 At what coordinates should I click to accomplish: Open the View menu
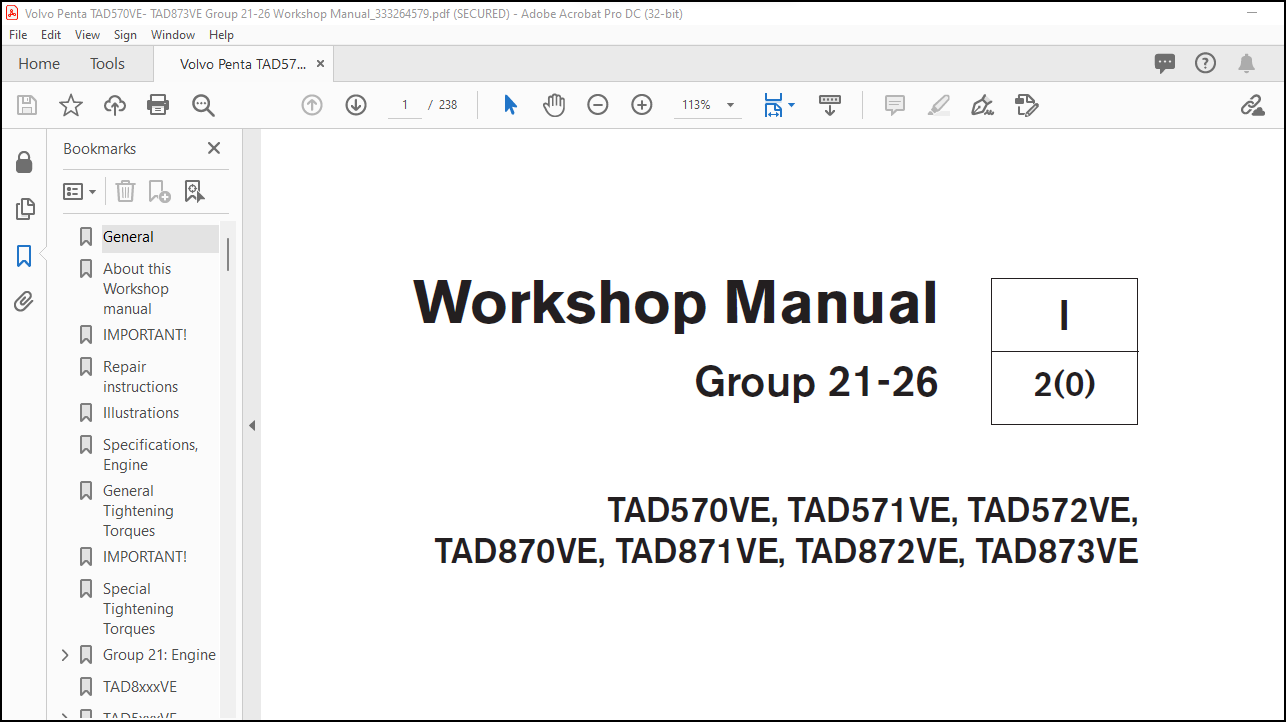tap(88, 34)
